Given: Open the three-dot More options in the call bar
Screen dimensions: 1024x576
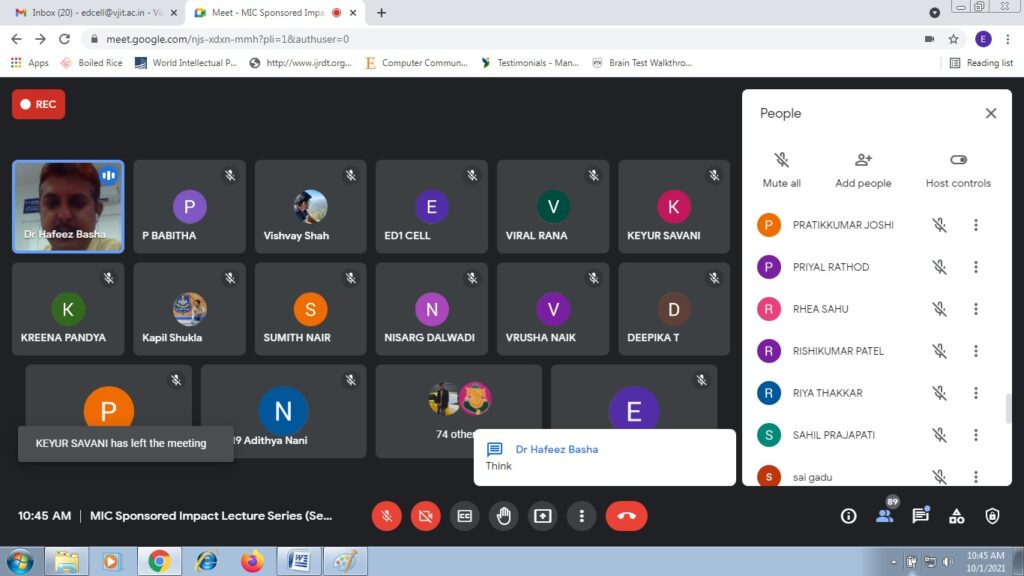Looking at the screenshot, I should (x=581, y=516).
